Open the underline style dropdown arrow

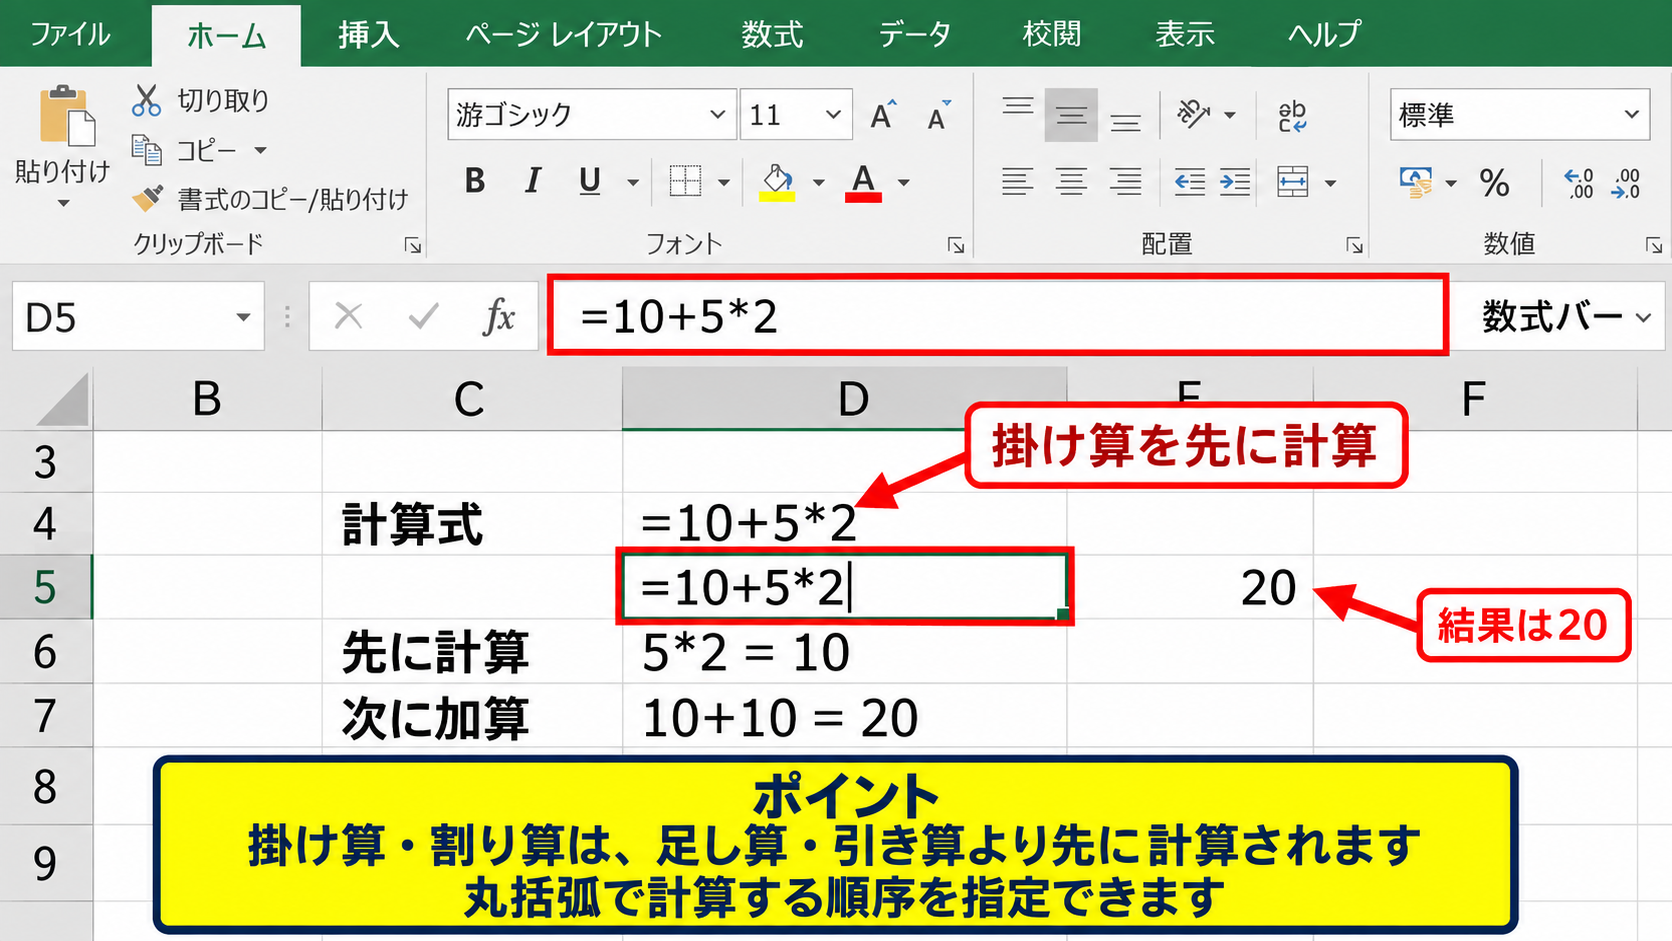632,182
